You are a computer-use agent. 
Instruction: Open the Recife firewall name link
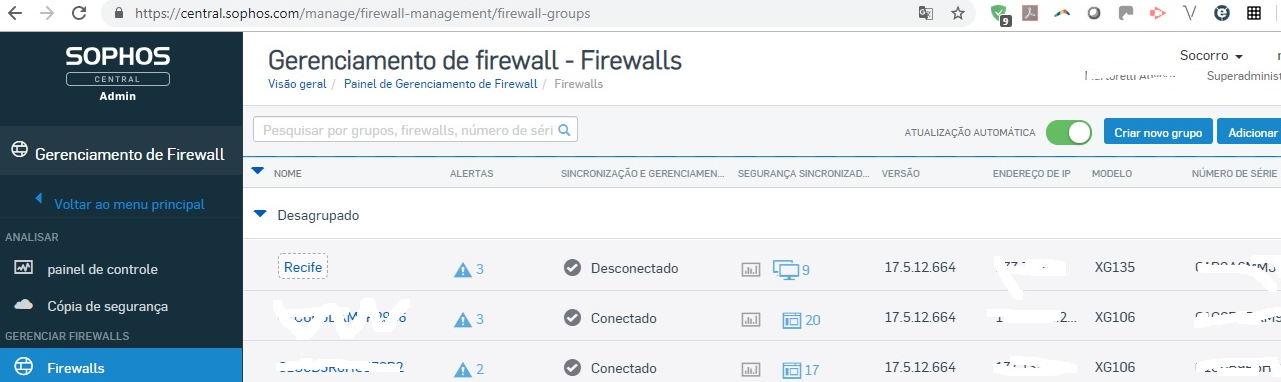[303, 268]
